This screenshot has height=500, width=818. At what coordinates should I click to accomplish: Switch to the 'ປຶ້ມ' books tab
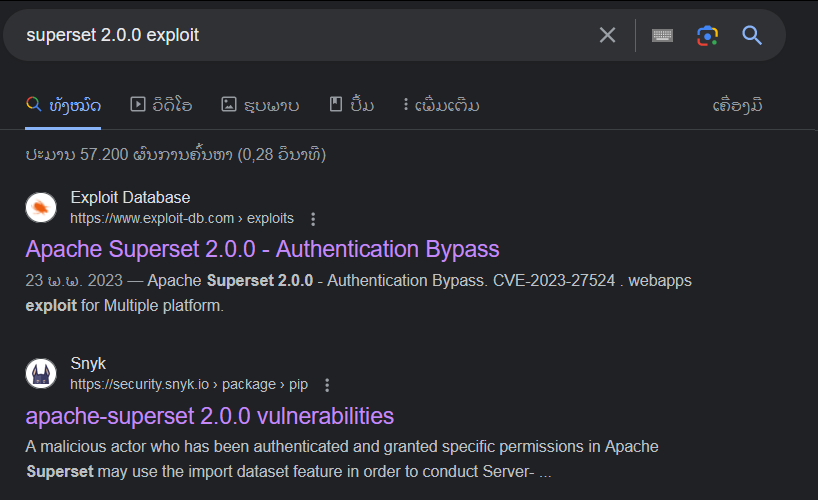352,104
